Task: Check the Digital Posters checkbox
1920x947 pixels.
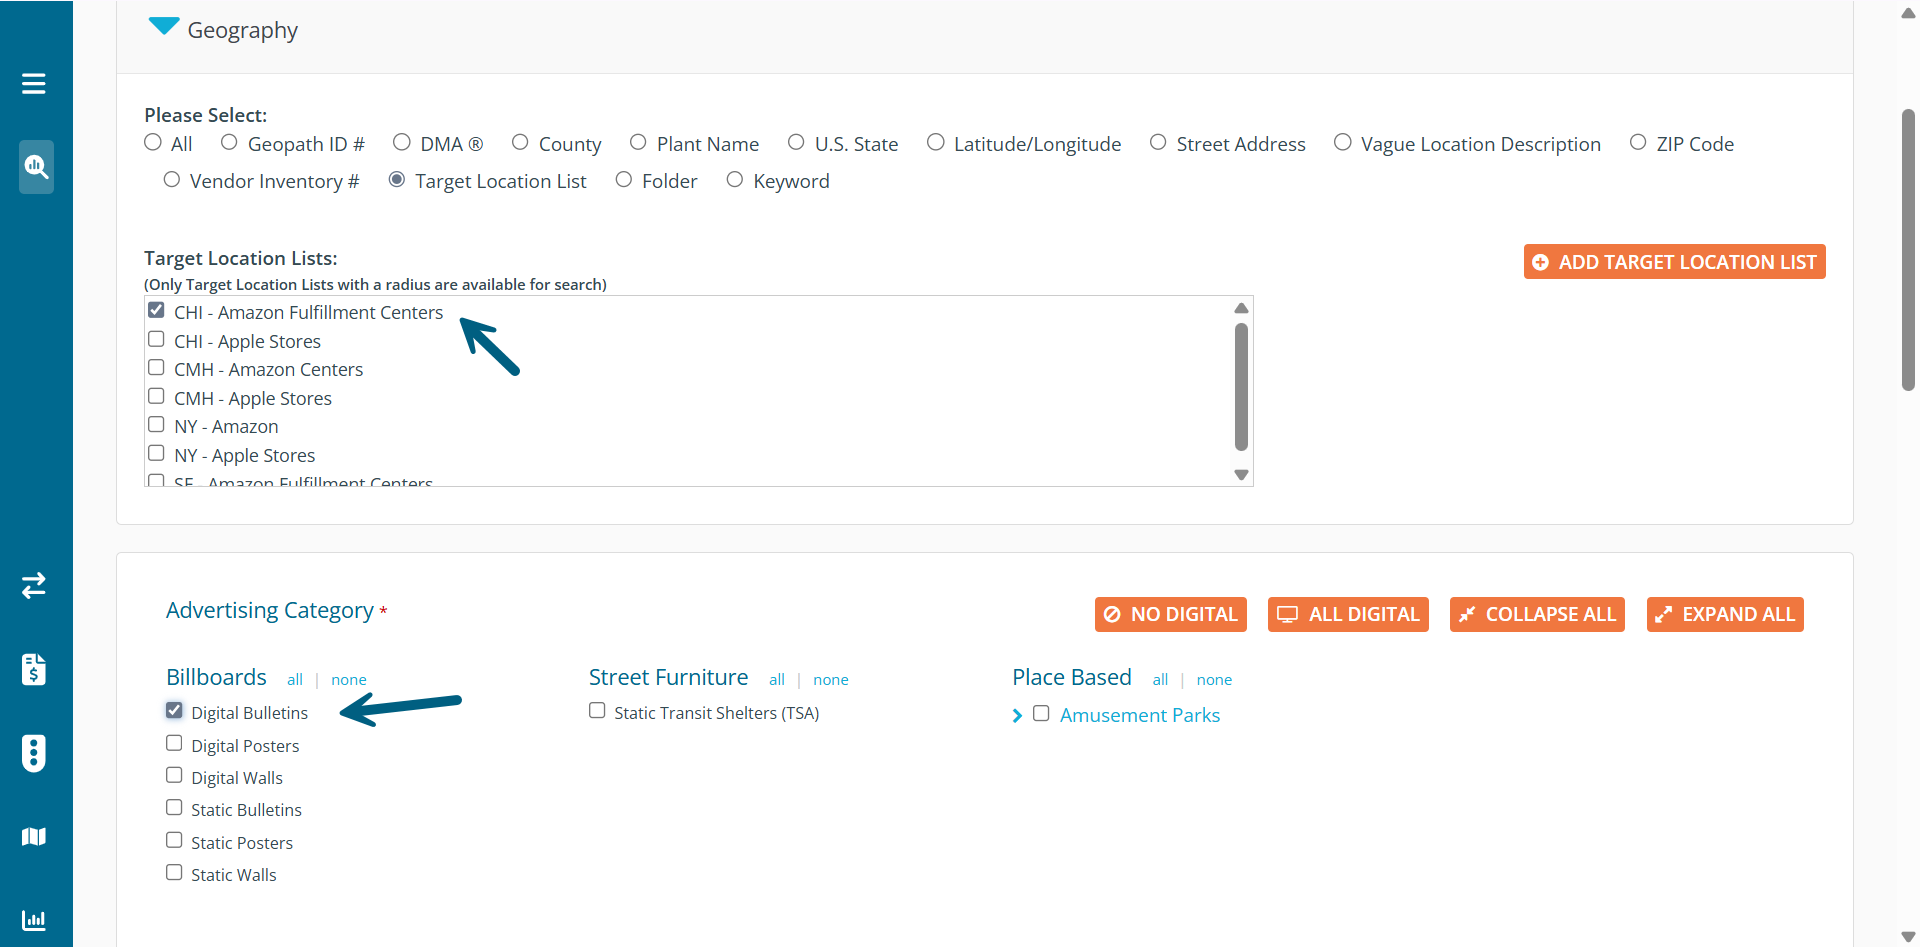Action: [x=174, y=744]
